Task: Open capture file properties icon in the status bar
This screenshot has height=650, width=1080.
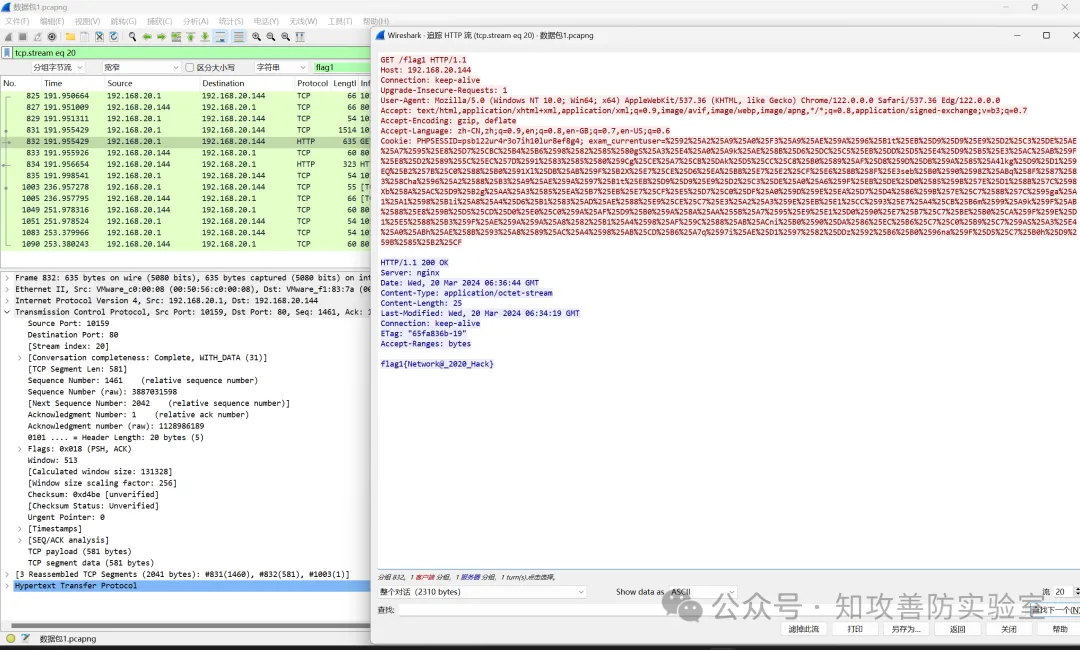Action: (25, 638)
